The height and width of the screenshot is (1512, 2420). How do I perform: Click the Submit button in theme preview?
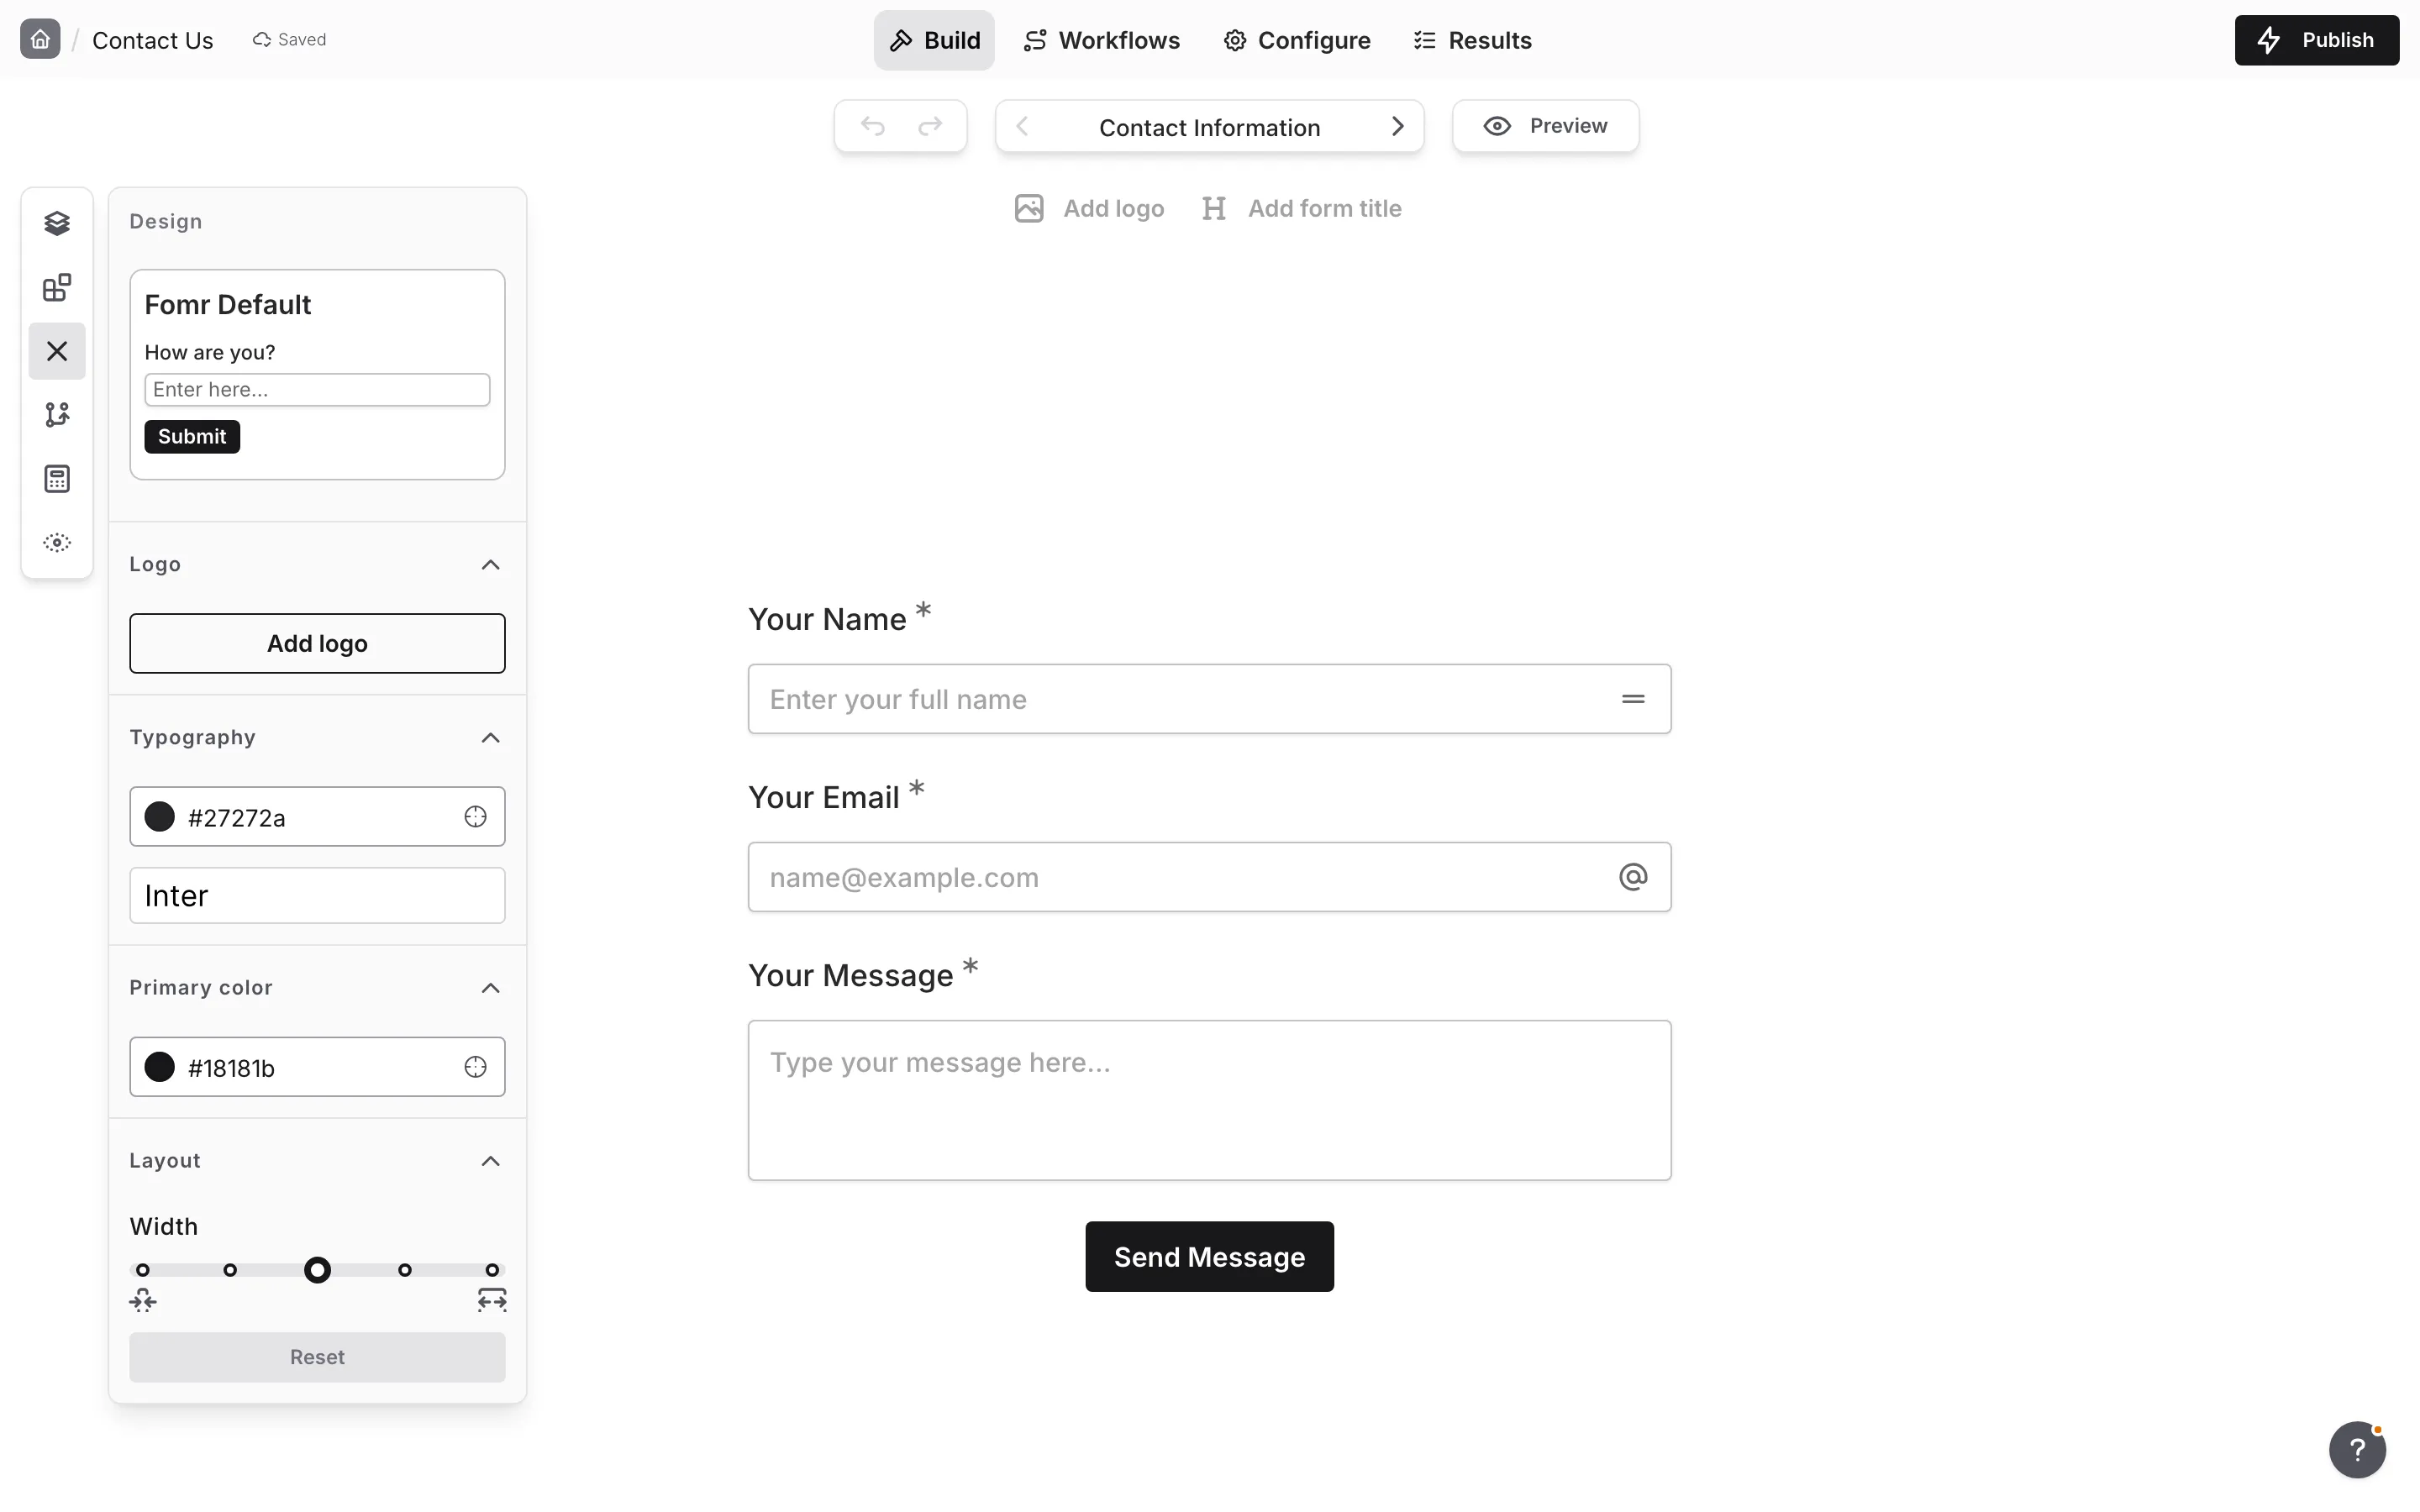click(192, 436)
